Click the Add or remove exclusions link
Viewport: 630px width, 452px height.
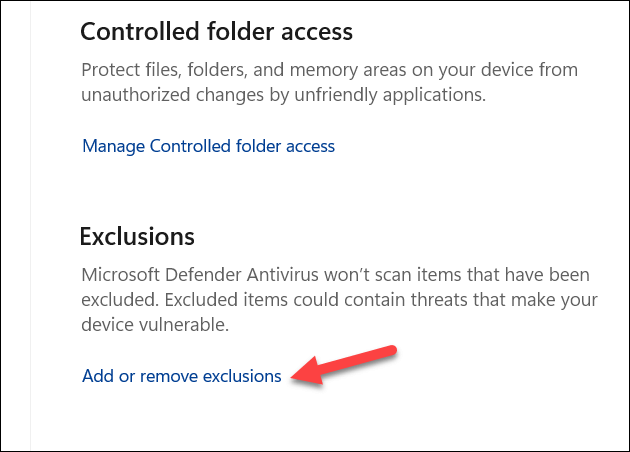(181, 376)
